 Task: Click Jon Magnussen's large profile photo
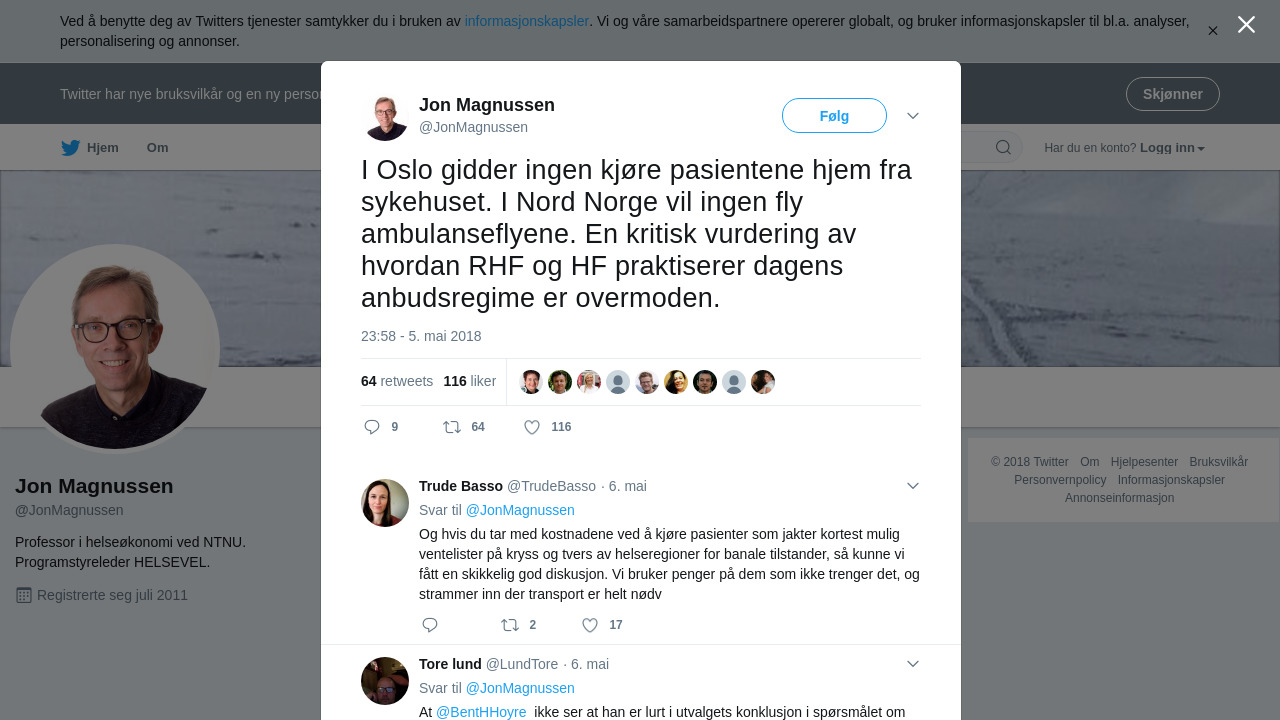[115, 347]
